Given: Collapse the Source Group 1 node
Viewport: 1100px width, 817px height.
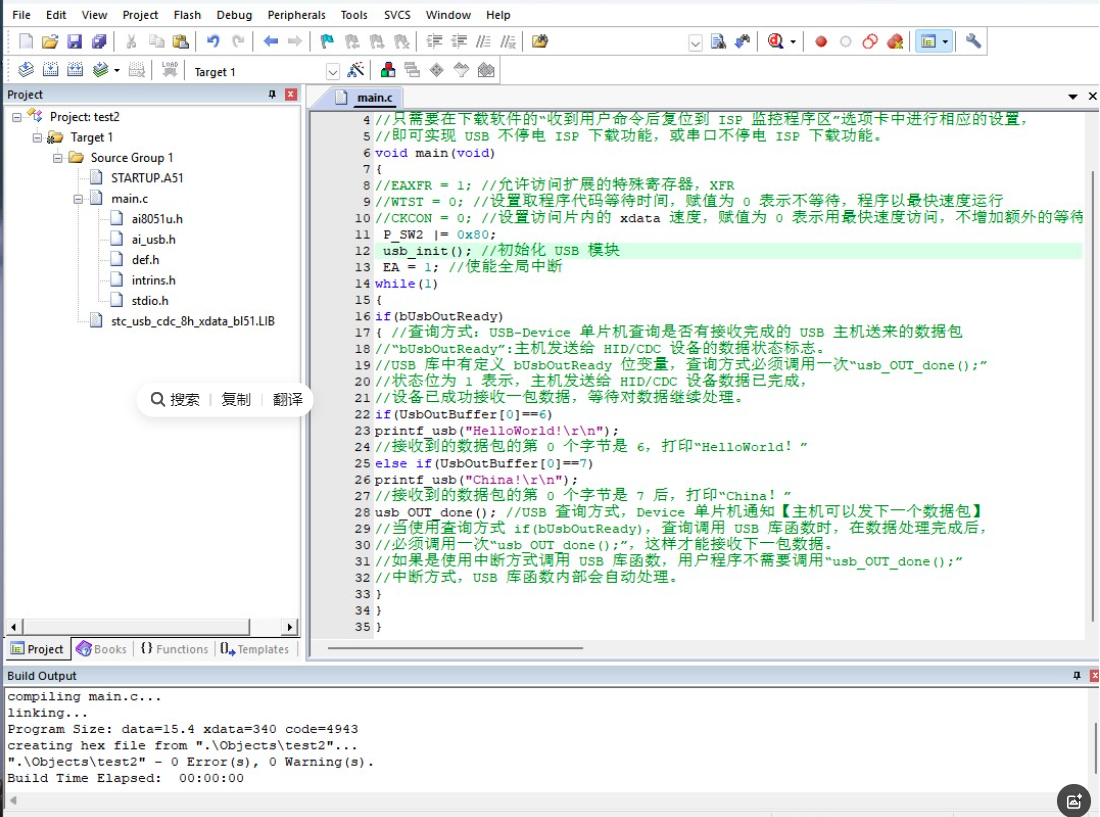Looking at the screenshot, I should (58, 158).
